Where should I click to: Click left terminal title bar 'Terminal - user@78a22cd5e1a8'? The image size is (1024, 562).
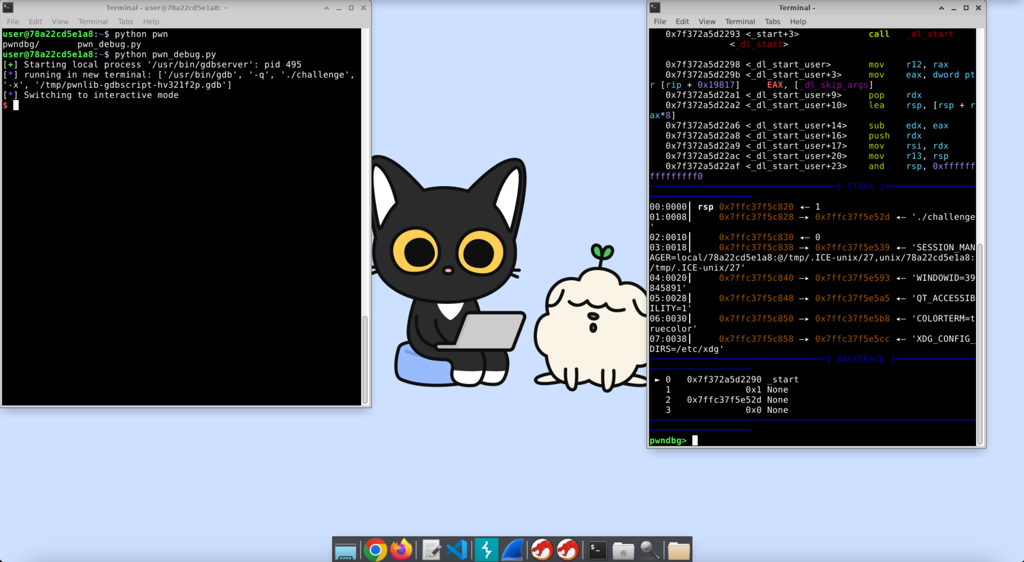coord(168,8)
